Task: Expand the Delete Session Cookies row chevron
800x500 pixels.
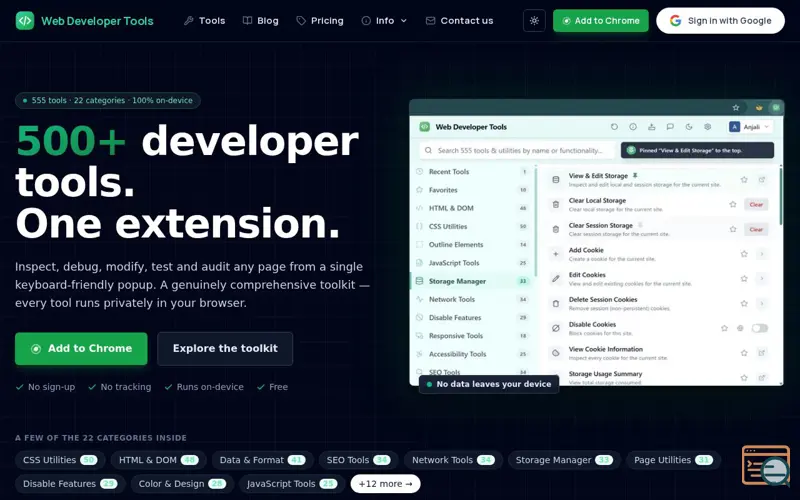Action: tap(762, 304)
